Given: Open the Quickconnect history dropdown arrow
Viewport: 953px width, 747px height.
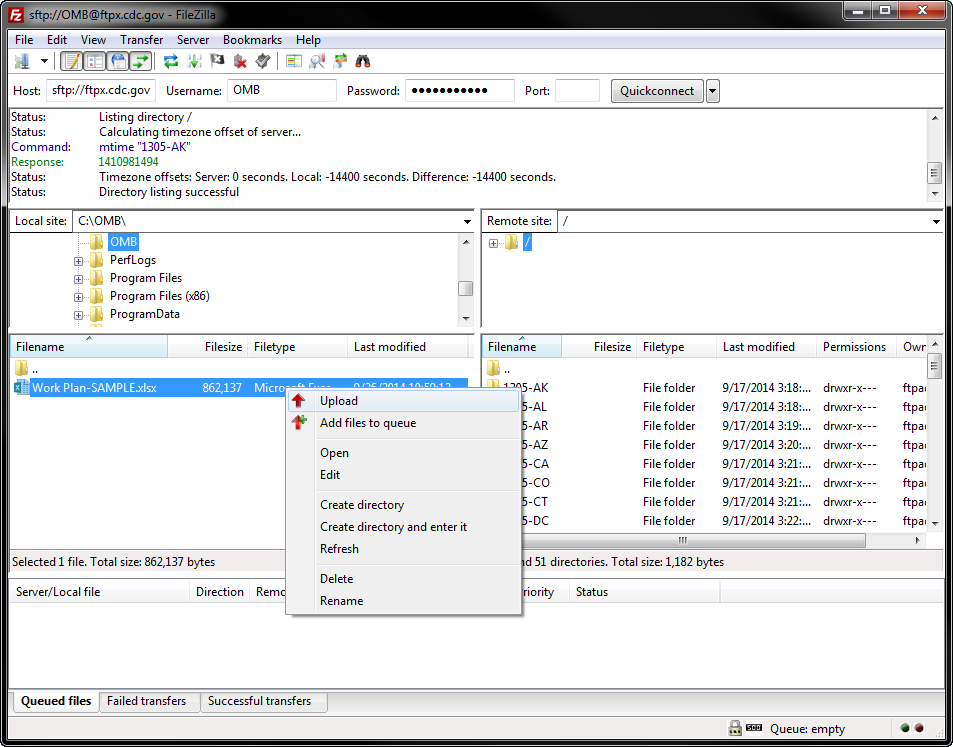Looking at the screenshot, I should click(712, 91).
